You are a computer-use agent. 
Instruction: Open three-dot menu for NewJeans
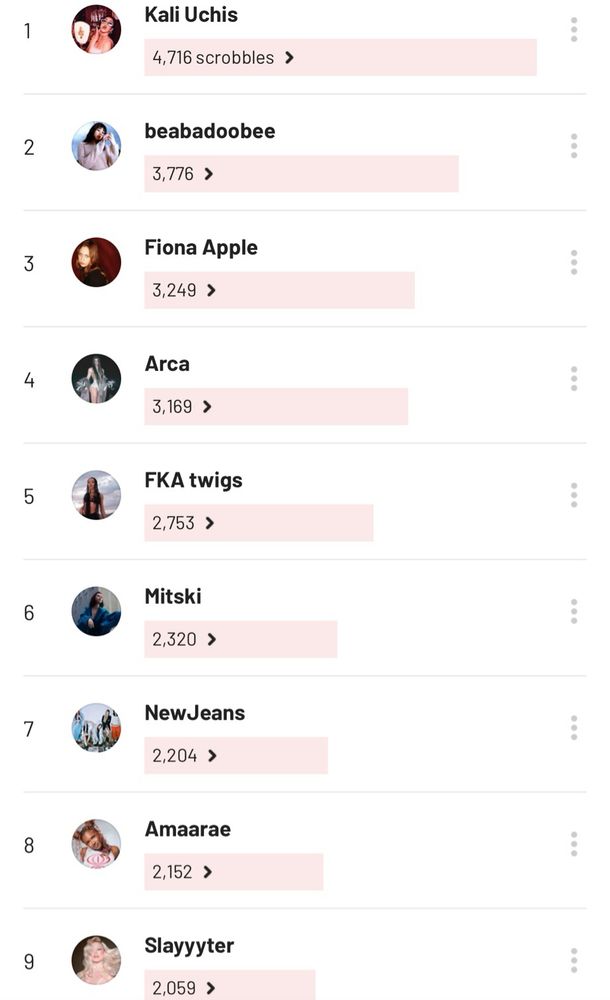[574, 728]
